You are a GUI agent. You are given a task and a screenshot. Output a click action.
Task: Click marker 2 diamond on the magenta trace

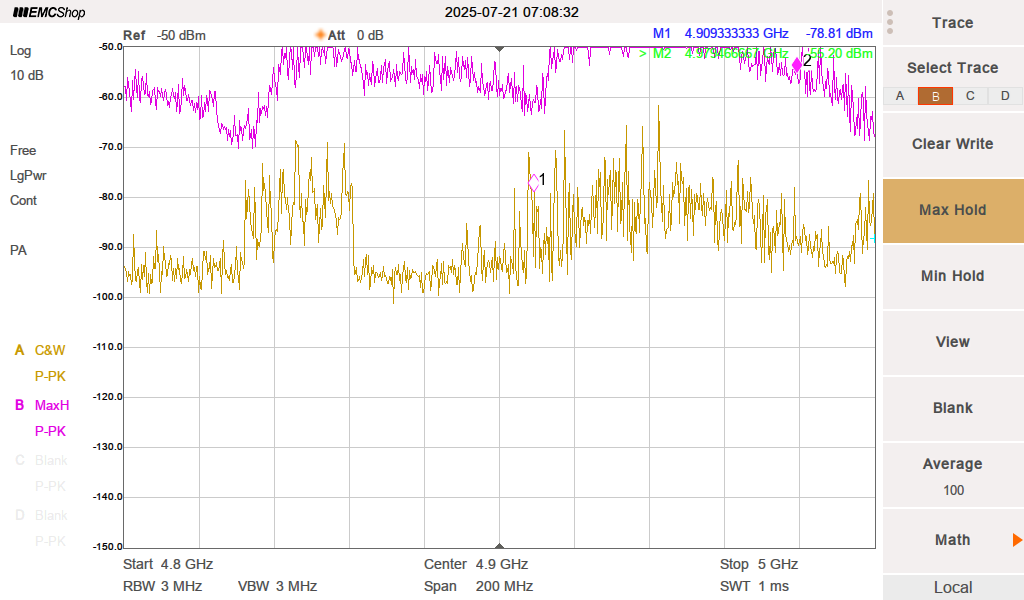click(x=797, y=63)
